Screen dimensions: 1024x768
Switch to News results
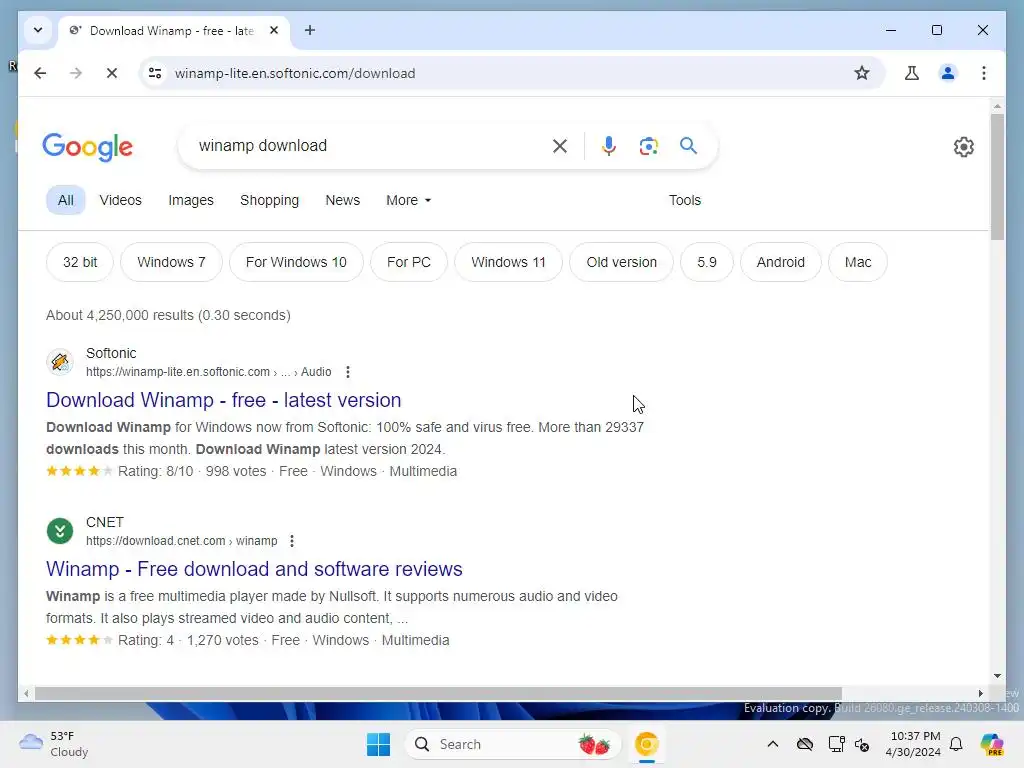pyautogui.click(x=342, y=200)
